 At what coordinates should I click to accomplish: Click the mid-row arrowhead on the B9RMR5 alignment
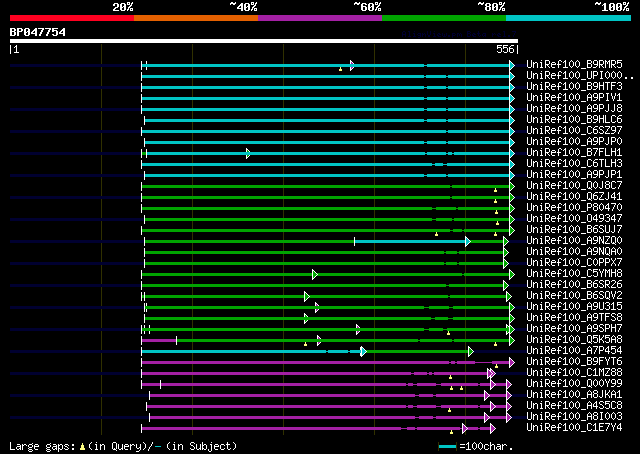(352, 65)
